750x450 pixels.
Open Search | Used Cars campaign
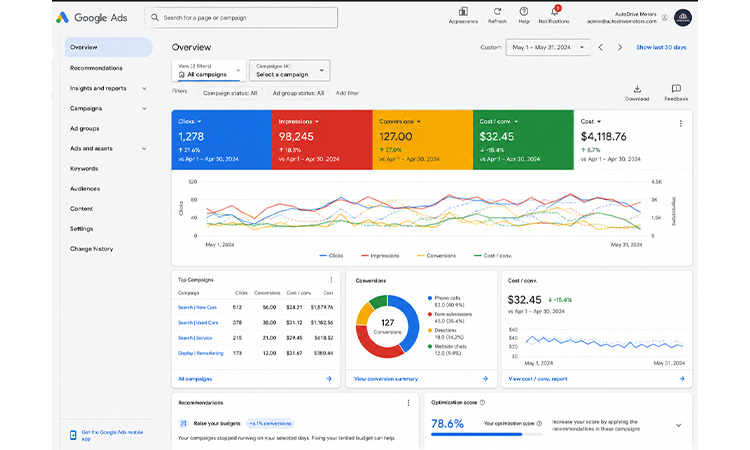pos(198,323)
